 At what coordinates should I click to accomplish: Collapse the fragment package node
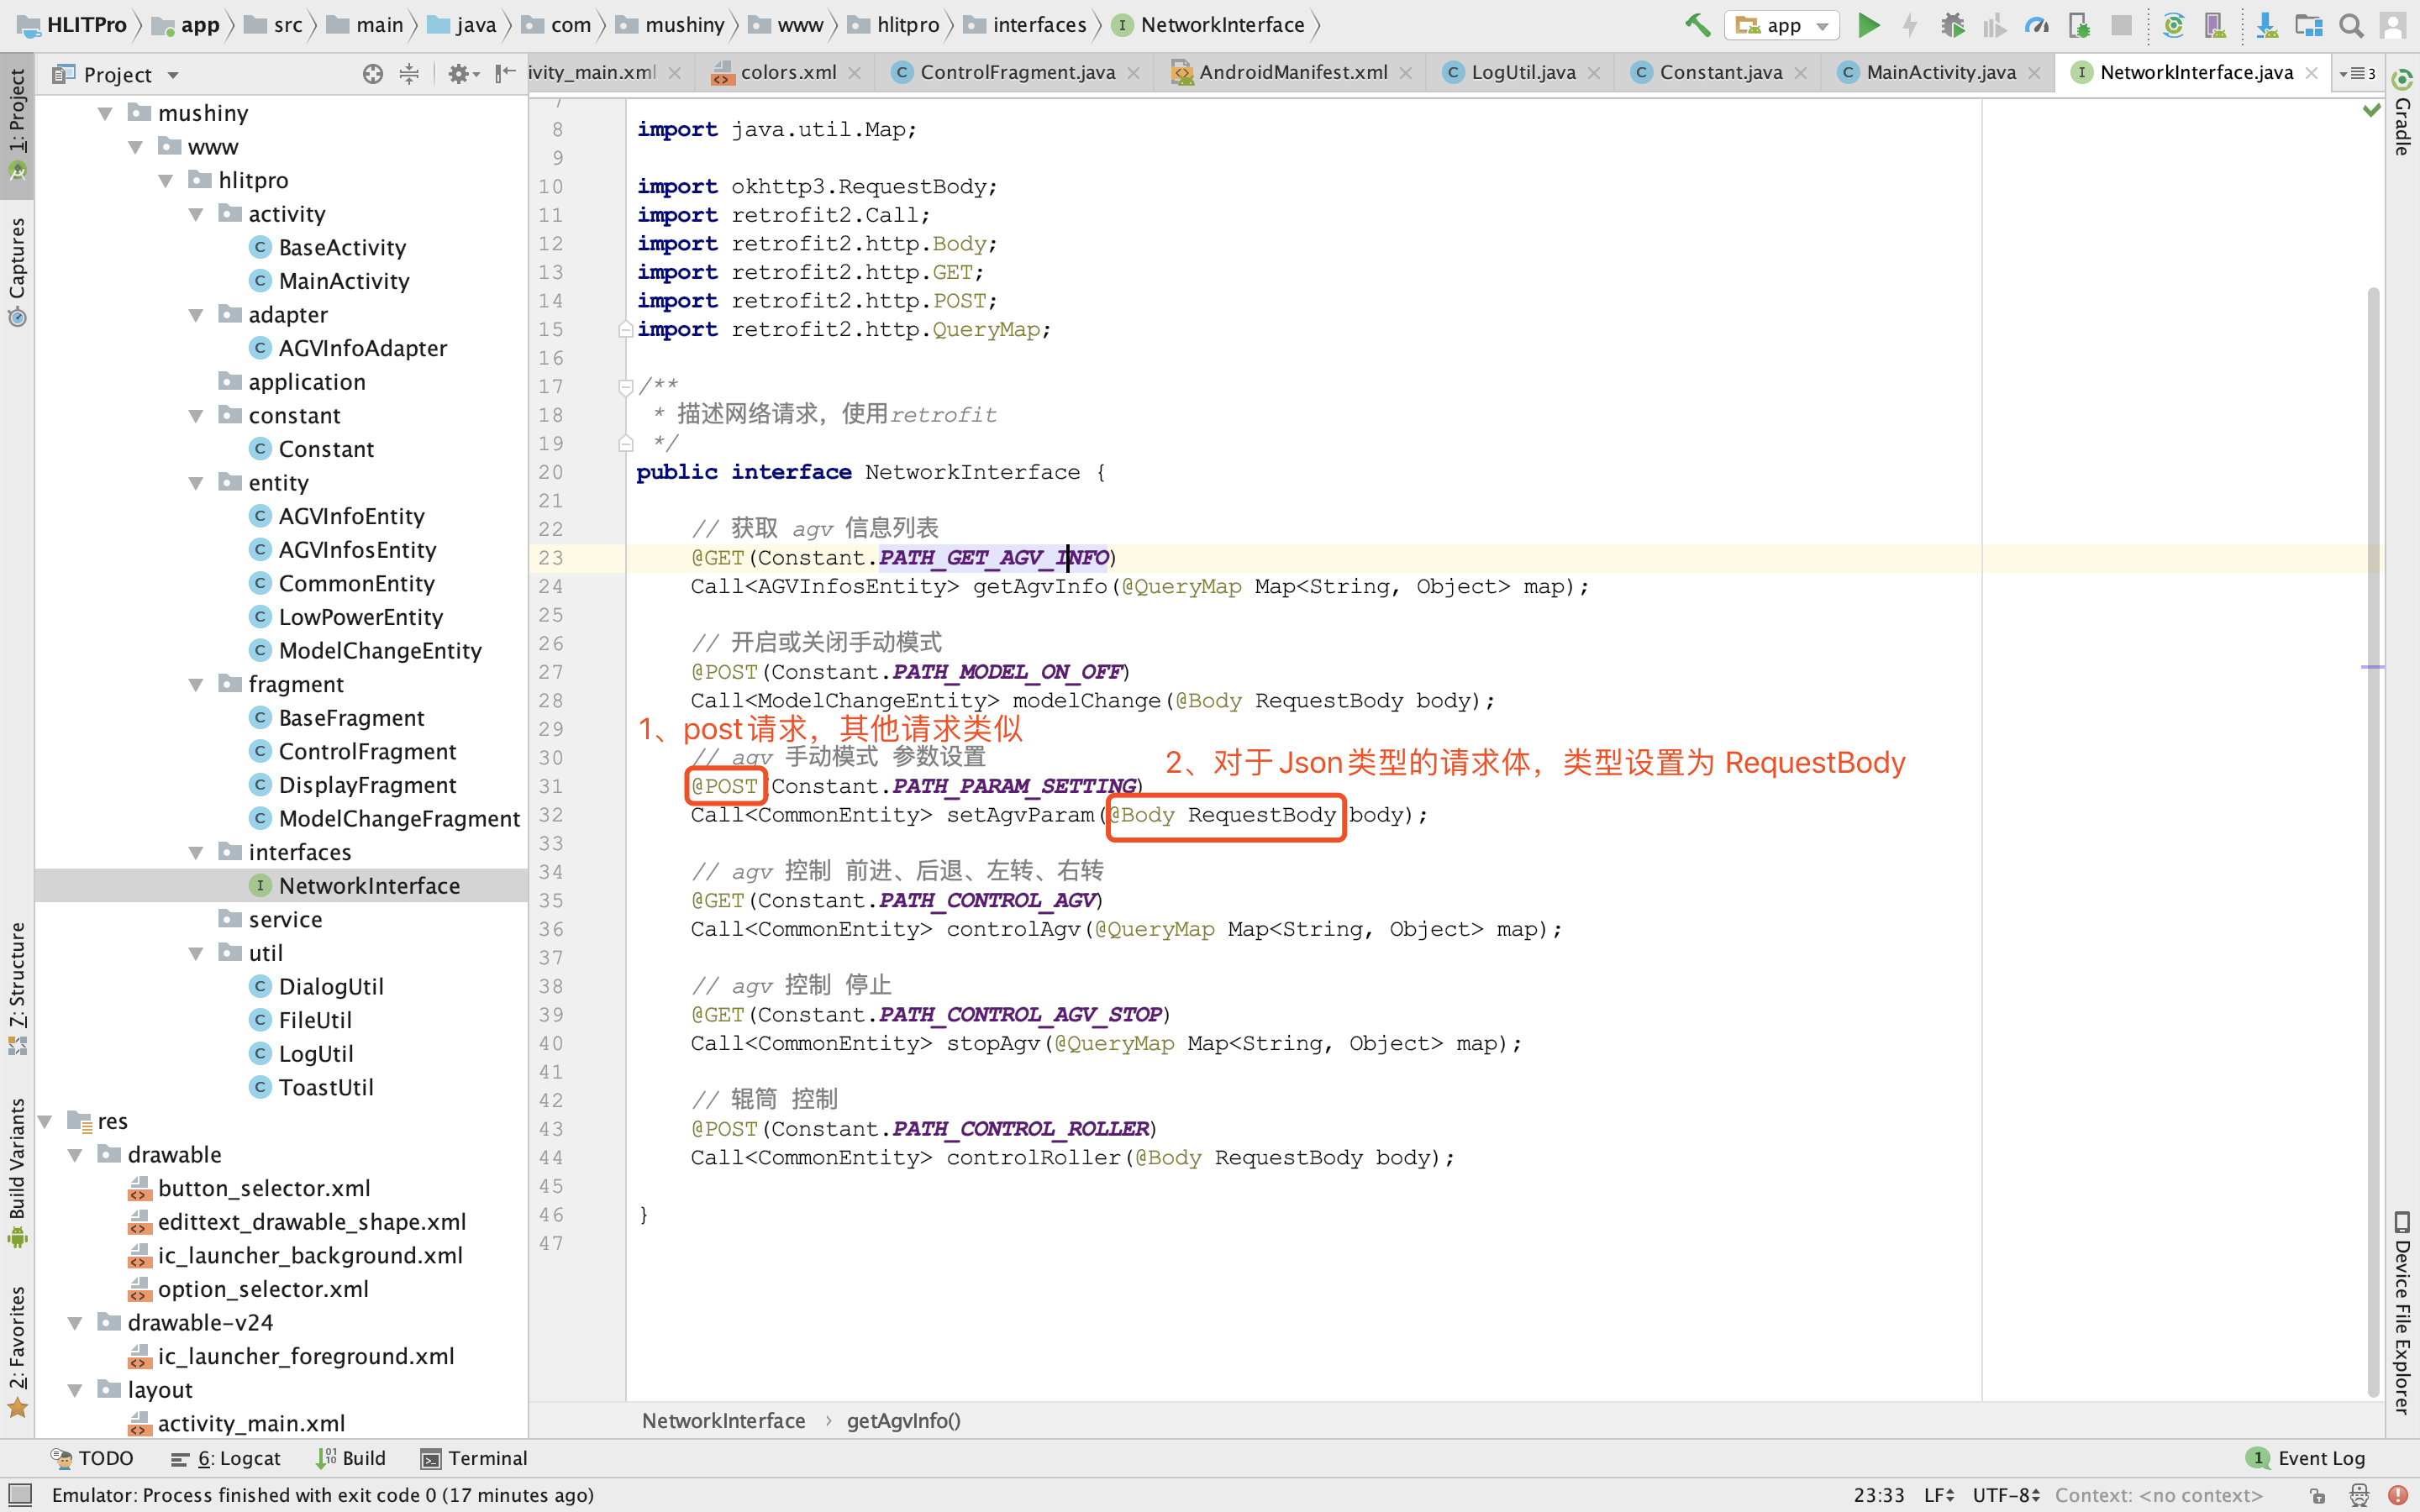coord(196,685)
